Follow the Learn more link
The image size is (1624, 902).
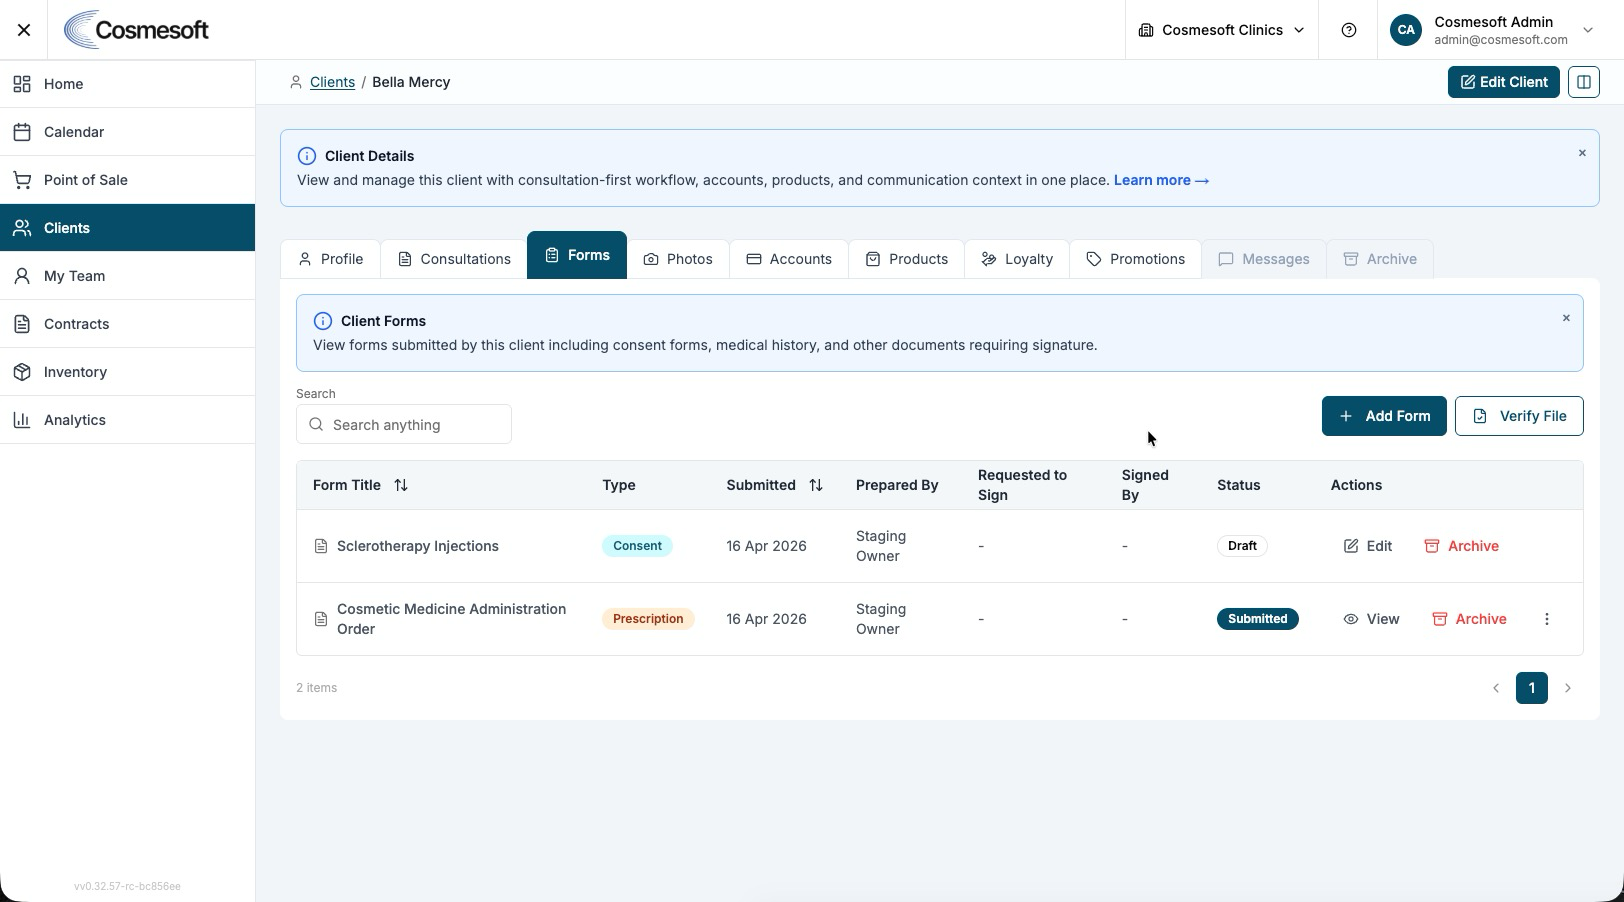[x=1161, y=180]
